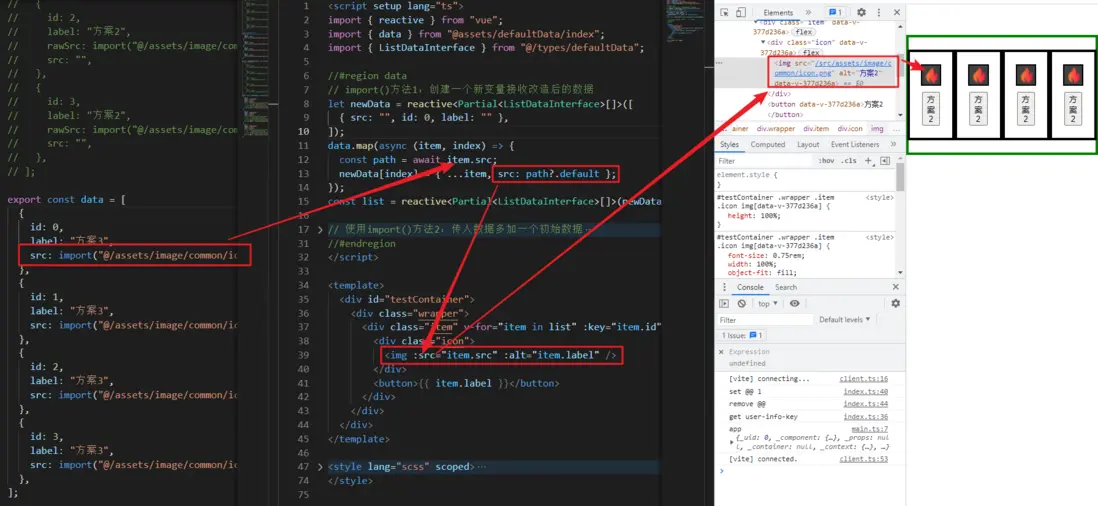
Task: Open the Event Listeners tab
Action: click(855, 144)
